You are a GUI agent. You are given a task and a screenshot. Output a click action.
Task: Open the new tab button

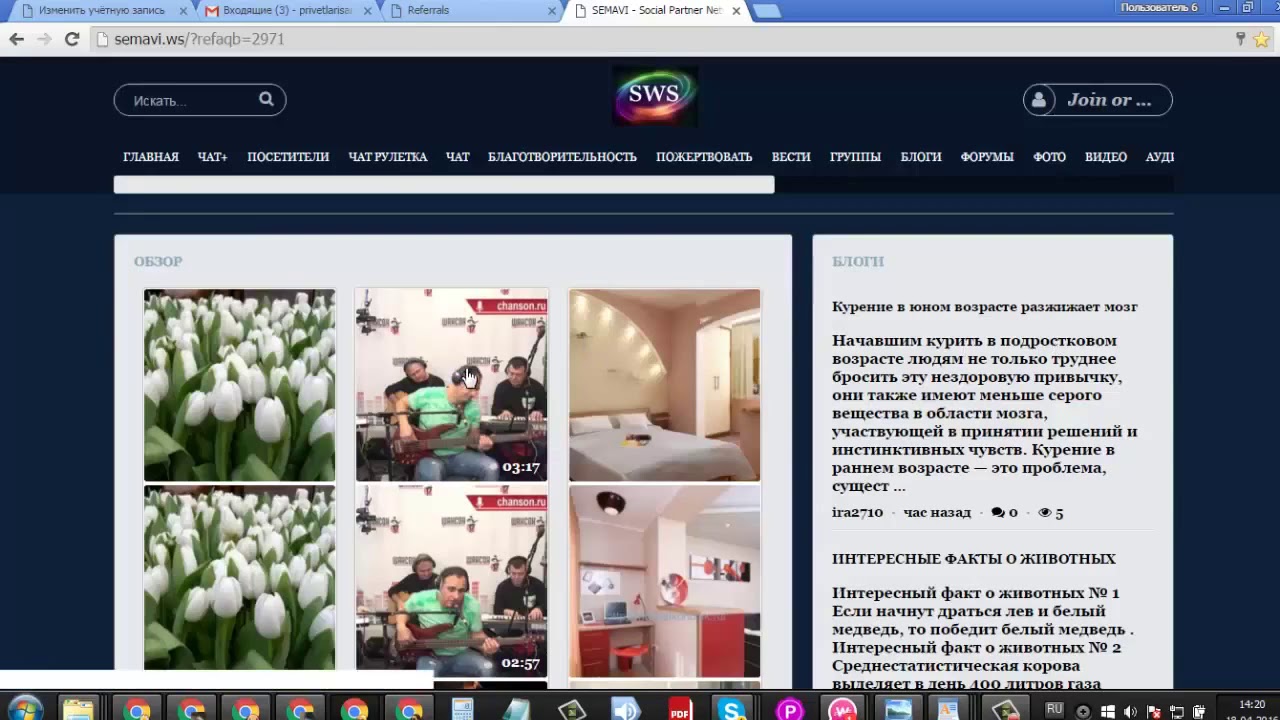click(x=766, y=11)
